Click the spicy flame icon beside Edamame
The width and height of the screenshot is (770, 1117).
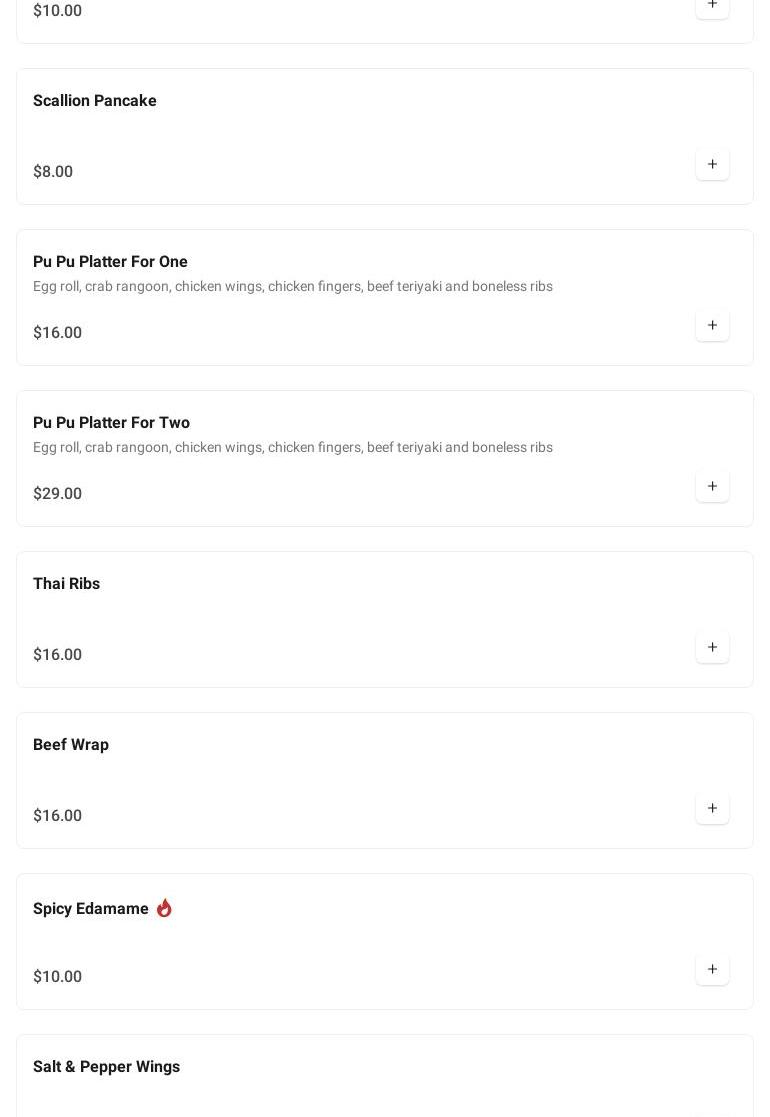164,908
